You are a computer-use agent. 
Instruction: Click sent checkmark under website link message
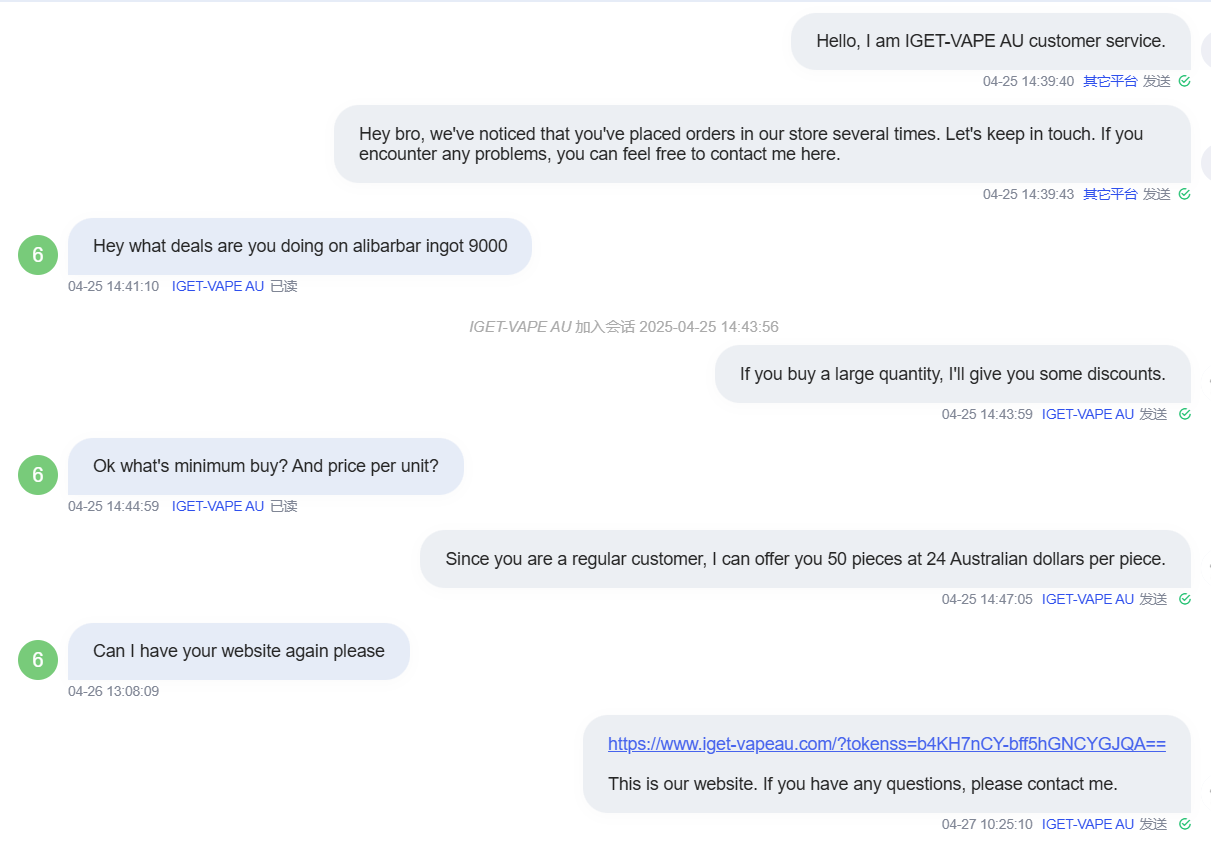pyautogui.click(x=1184, y=824)
